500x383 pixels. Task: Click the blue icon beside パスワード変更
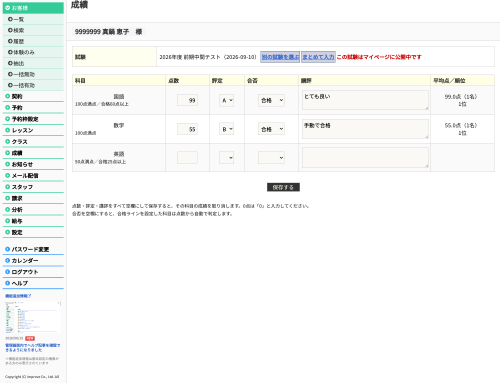[x=8, y=249]
